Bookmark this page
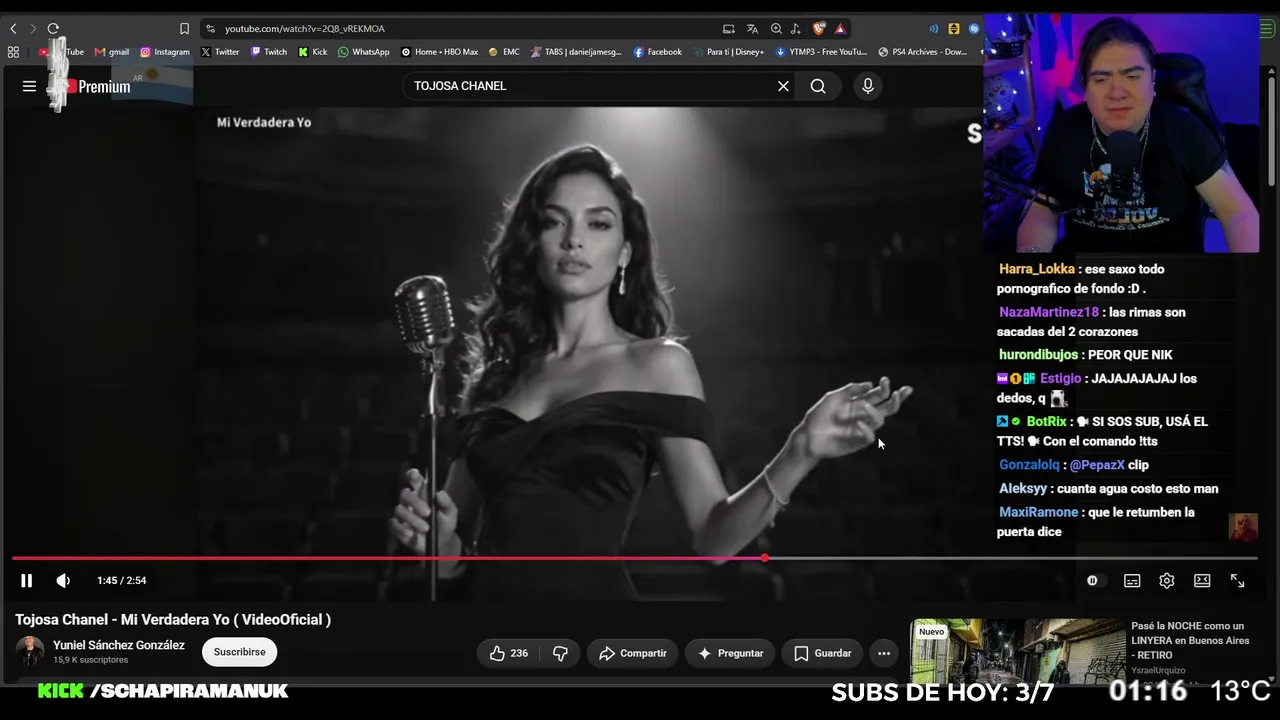 point(184,29)
